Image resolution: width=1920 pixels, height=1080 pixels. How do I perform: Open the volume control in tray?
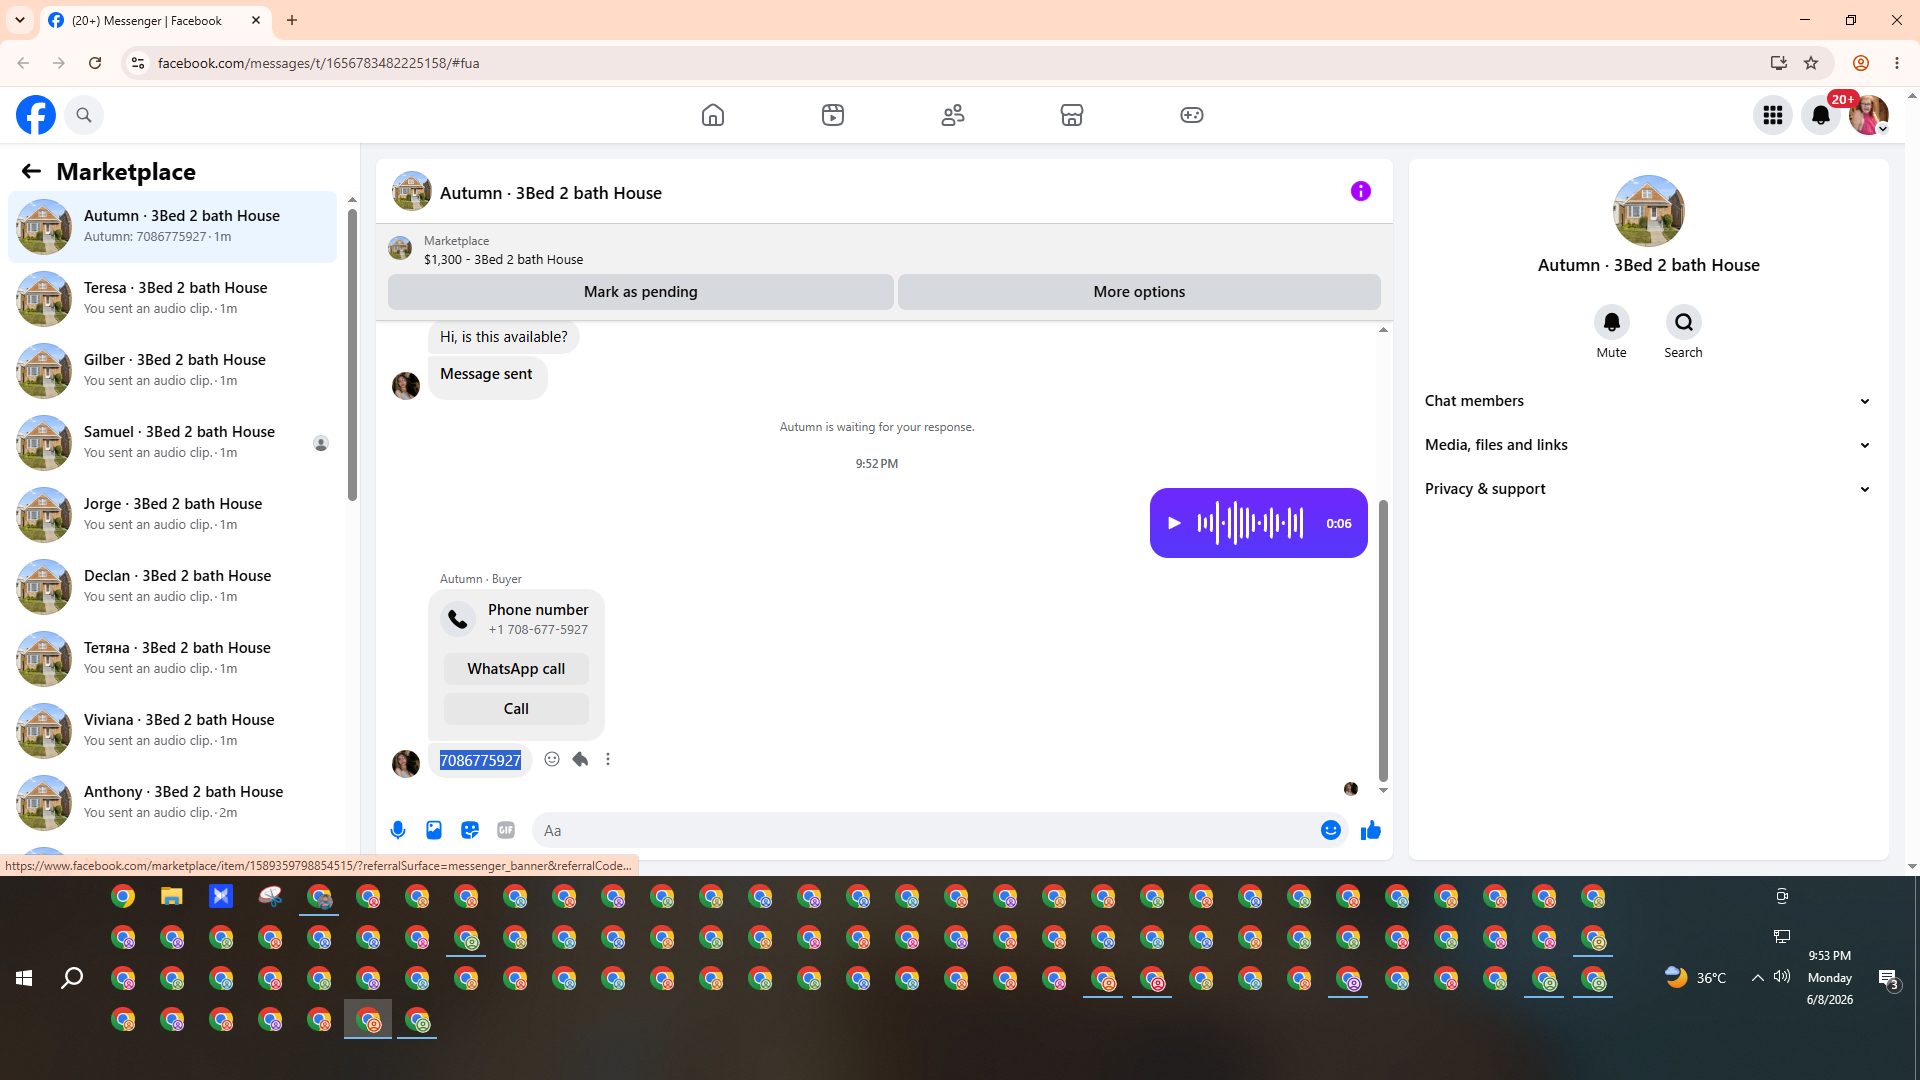(x=1782, y=977)
